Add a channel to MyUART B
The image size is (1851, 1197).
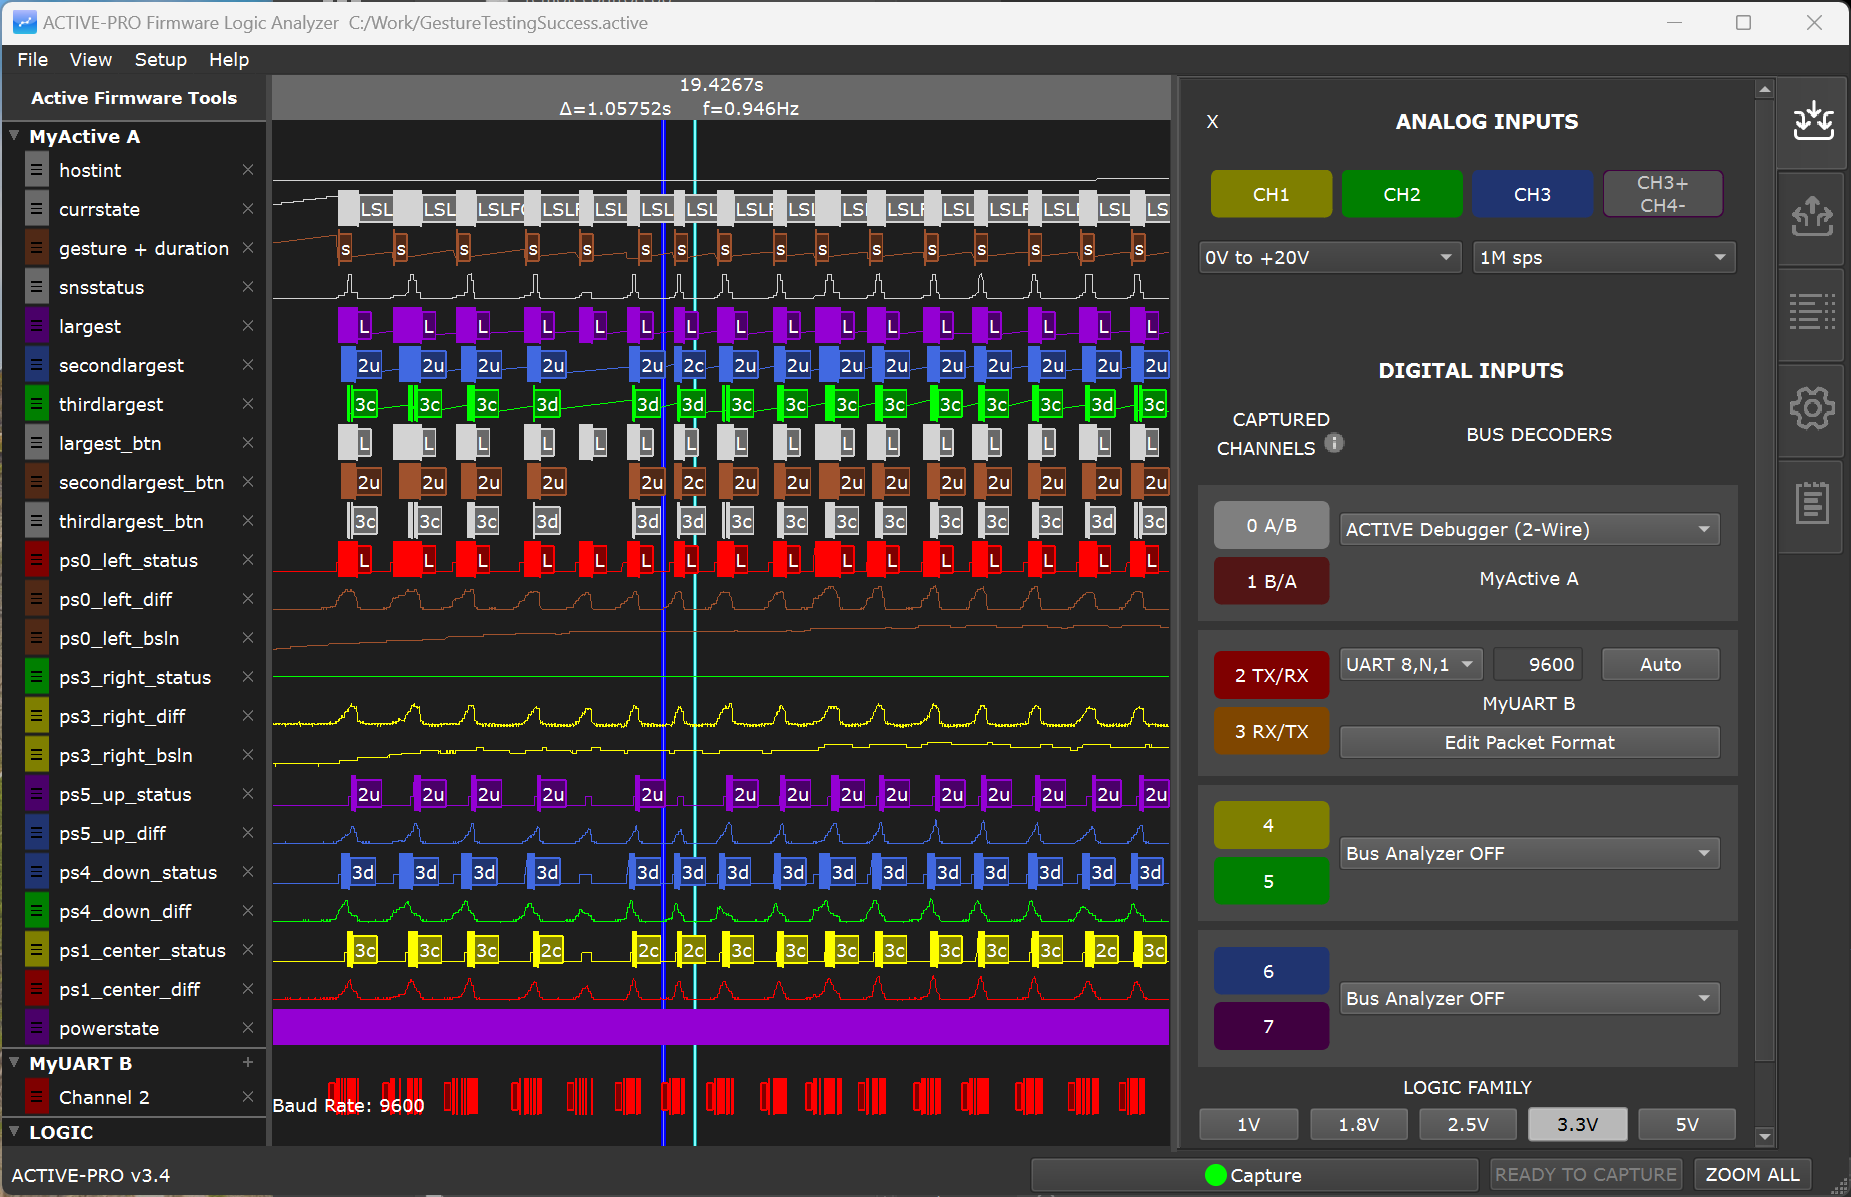click(x=247, y=1062)
